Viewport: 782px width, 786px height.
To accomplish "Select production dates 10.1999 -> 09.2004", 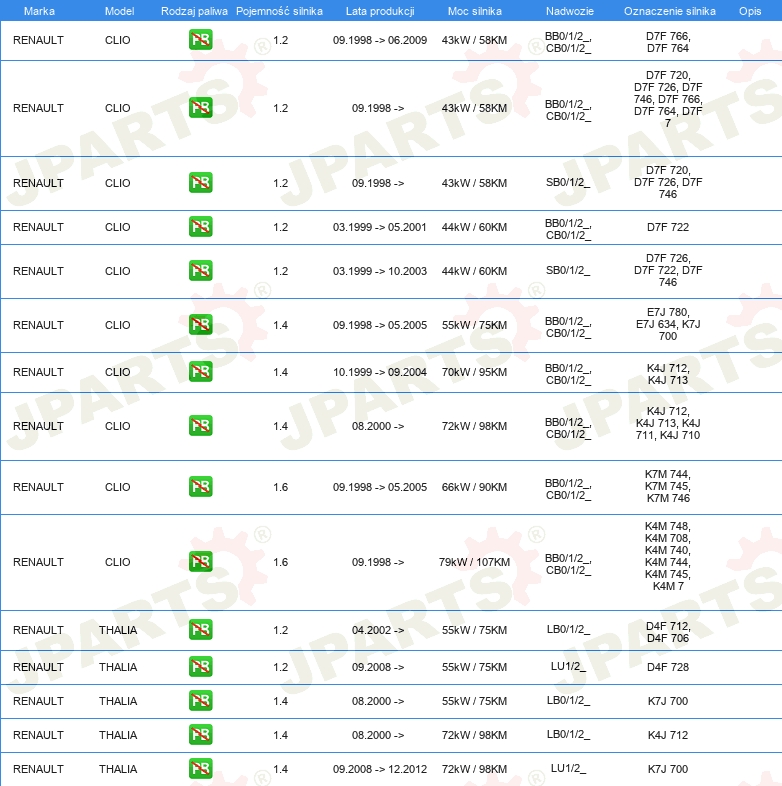I will tap(380, 372).
